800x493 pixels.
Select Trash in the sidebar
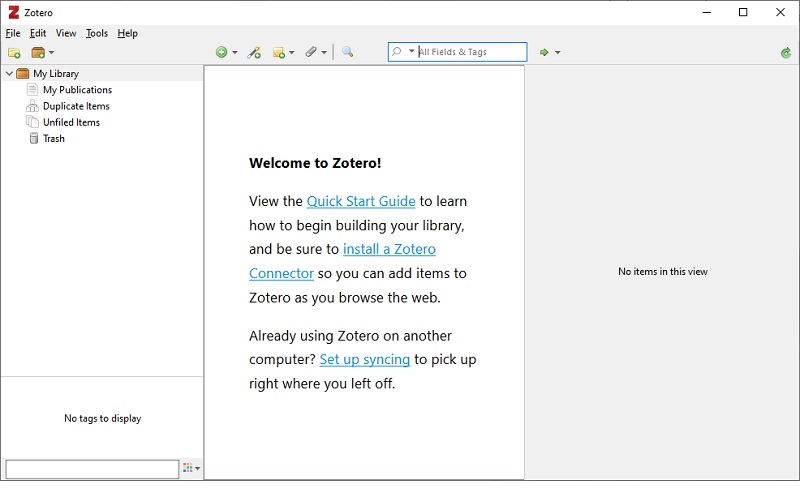pyautogui.click(x=54, y=139)
